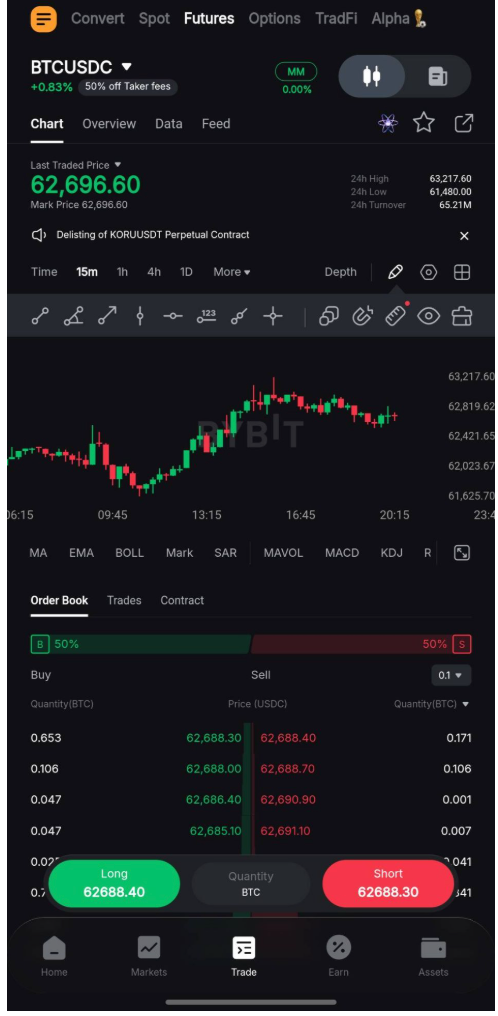The height and width of the screenshot is (1016, 498).
Task: Enable the EMA indicator
Action: tap(82, 553)
